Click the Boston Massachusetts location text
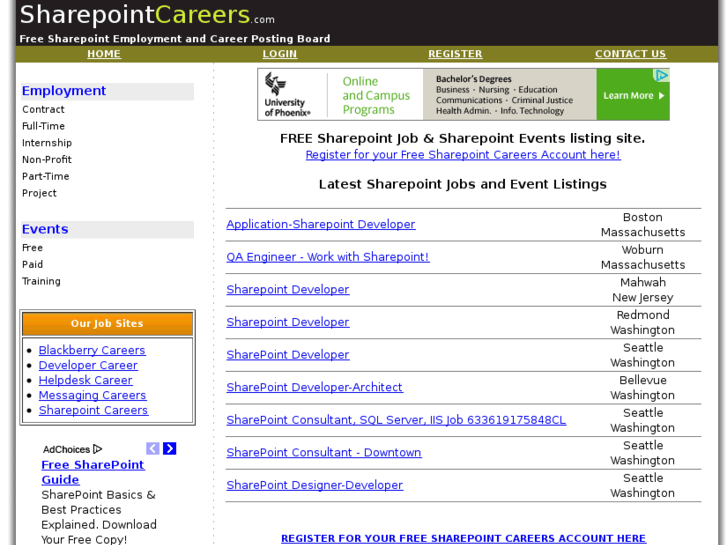Viewport: 727px width, 545px height. click(x=643, y=224)
